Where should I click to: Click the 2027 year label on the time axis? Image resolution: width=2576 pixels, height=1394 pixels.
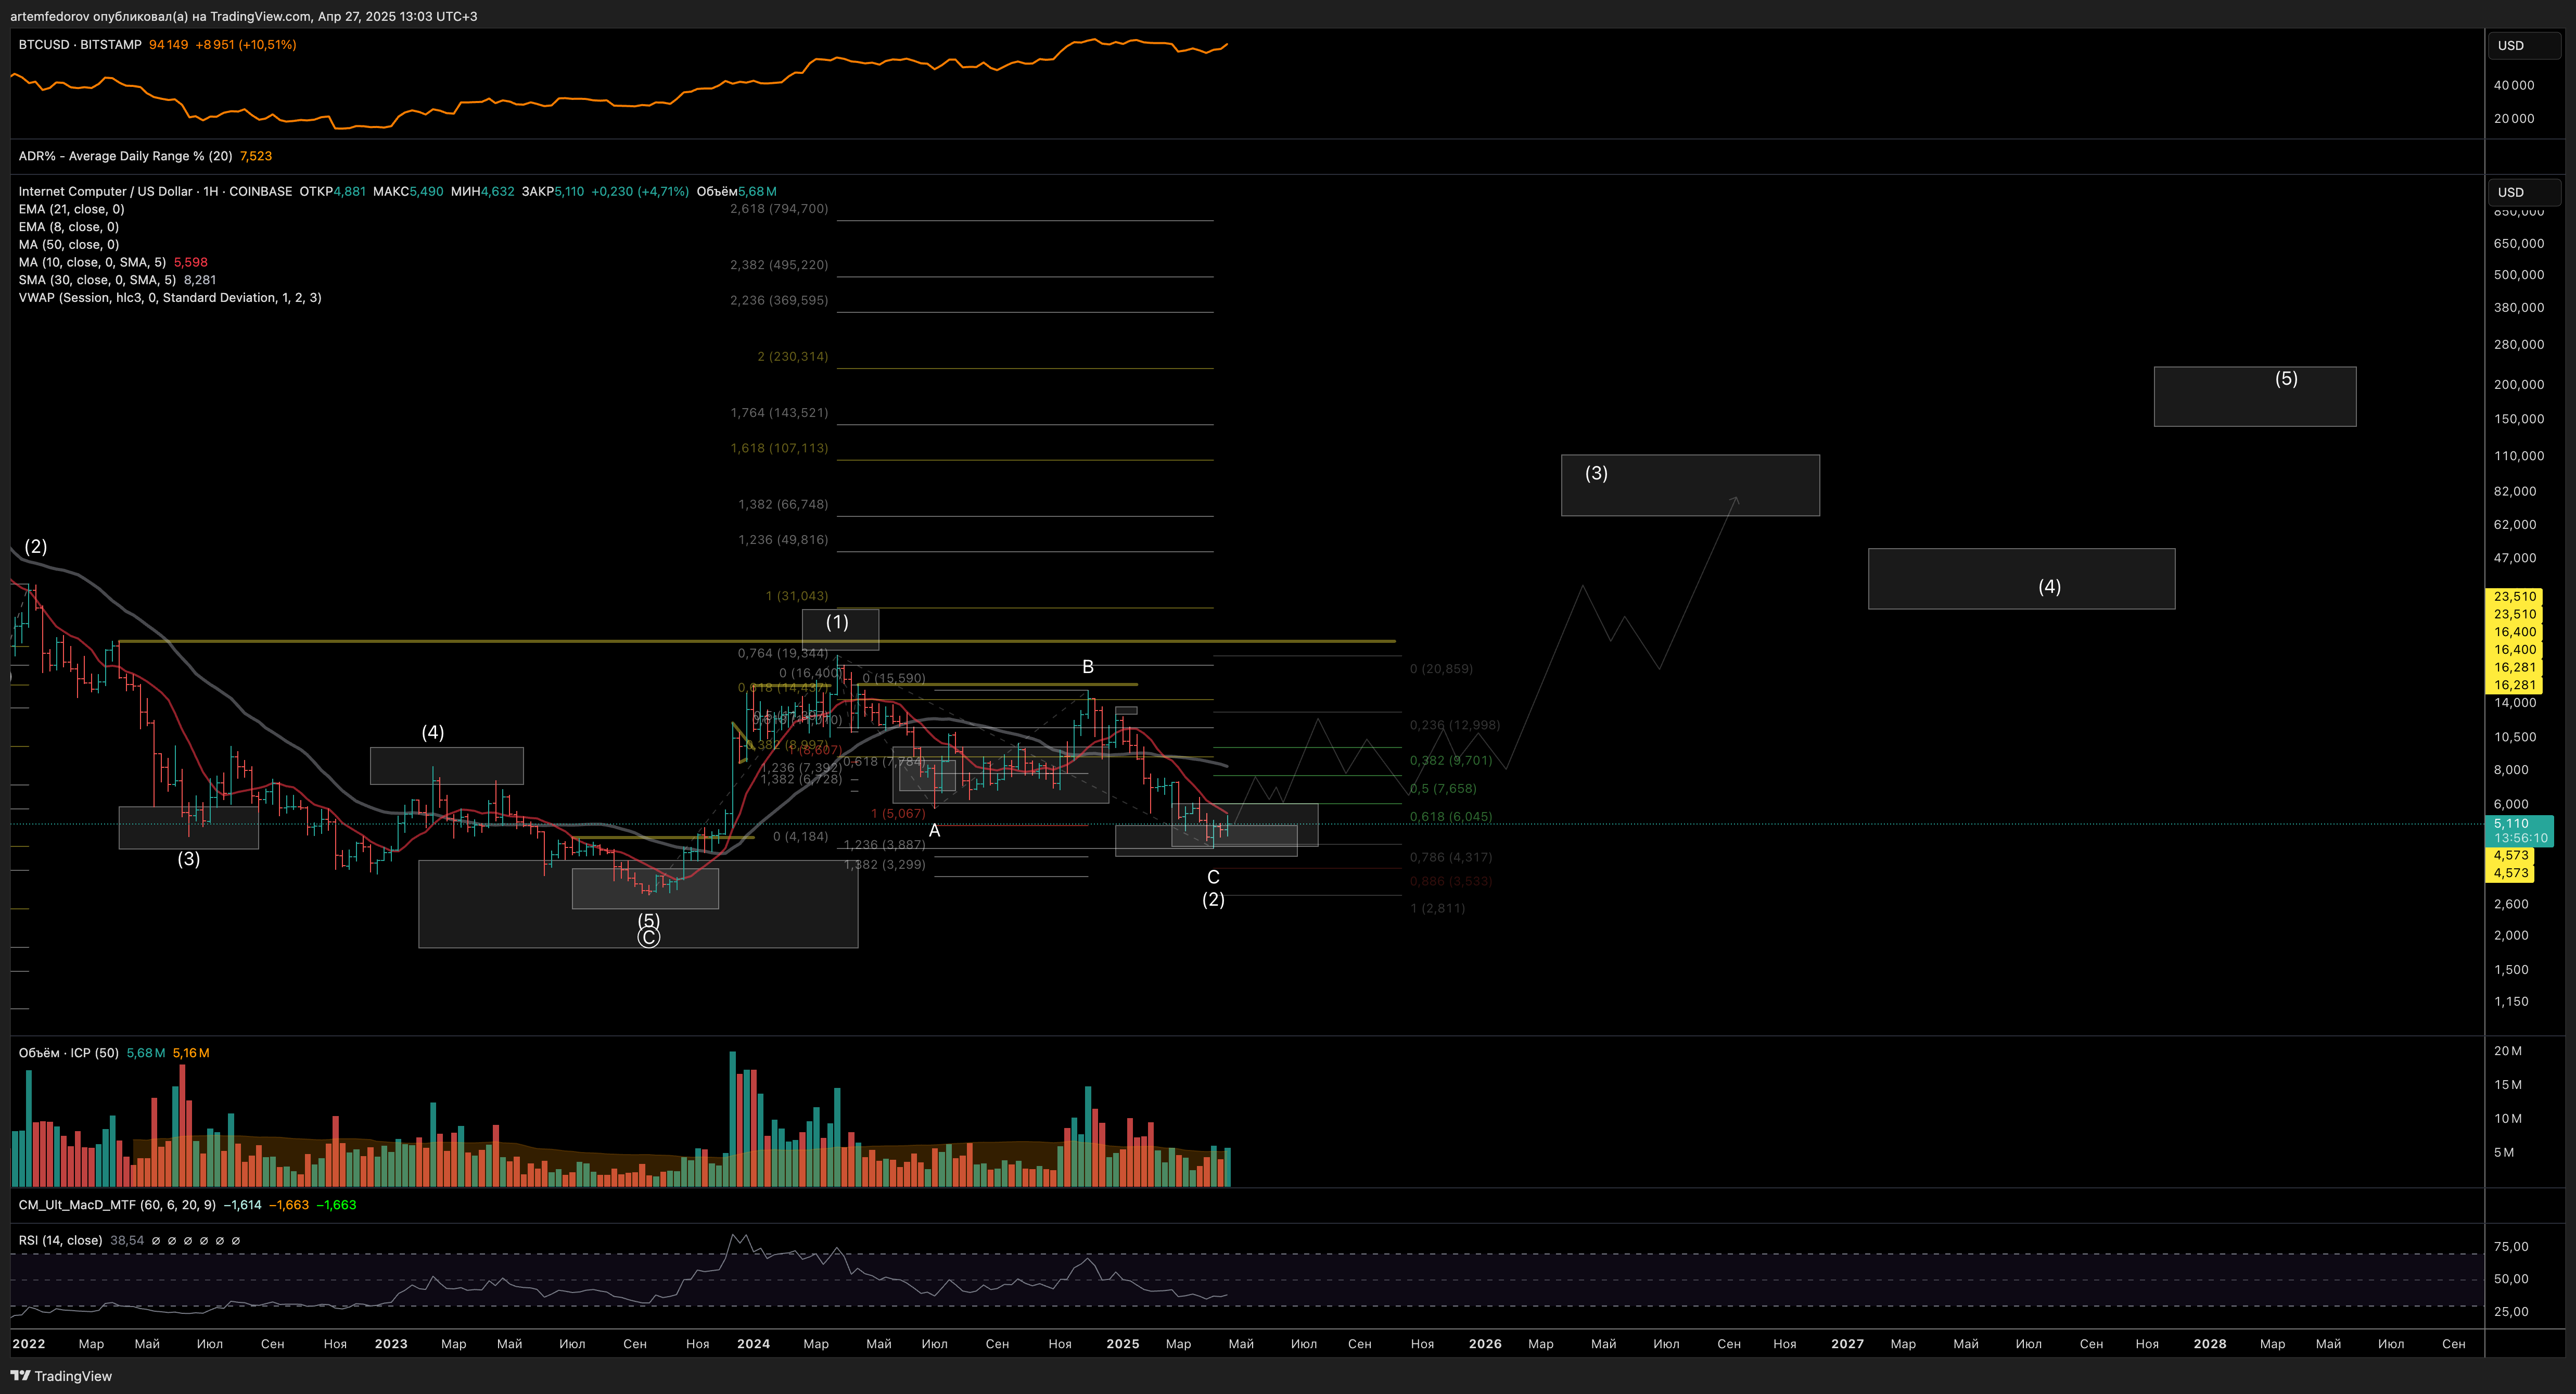pos(1847,1343)
